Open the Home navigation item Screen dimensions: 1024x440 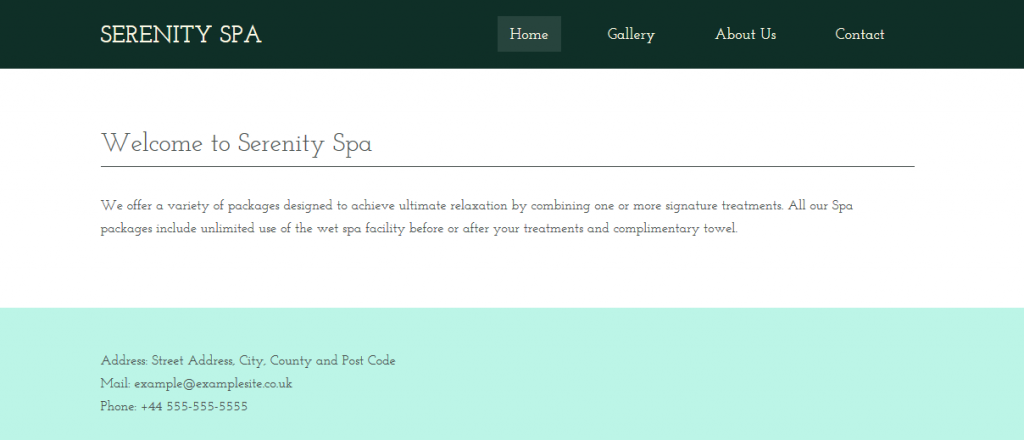[529, 34]
